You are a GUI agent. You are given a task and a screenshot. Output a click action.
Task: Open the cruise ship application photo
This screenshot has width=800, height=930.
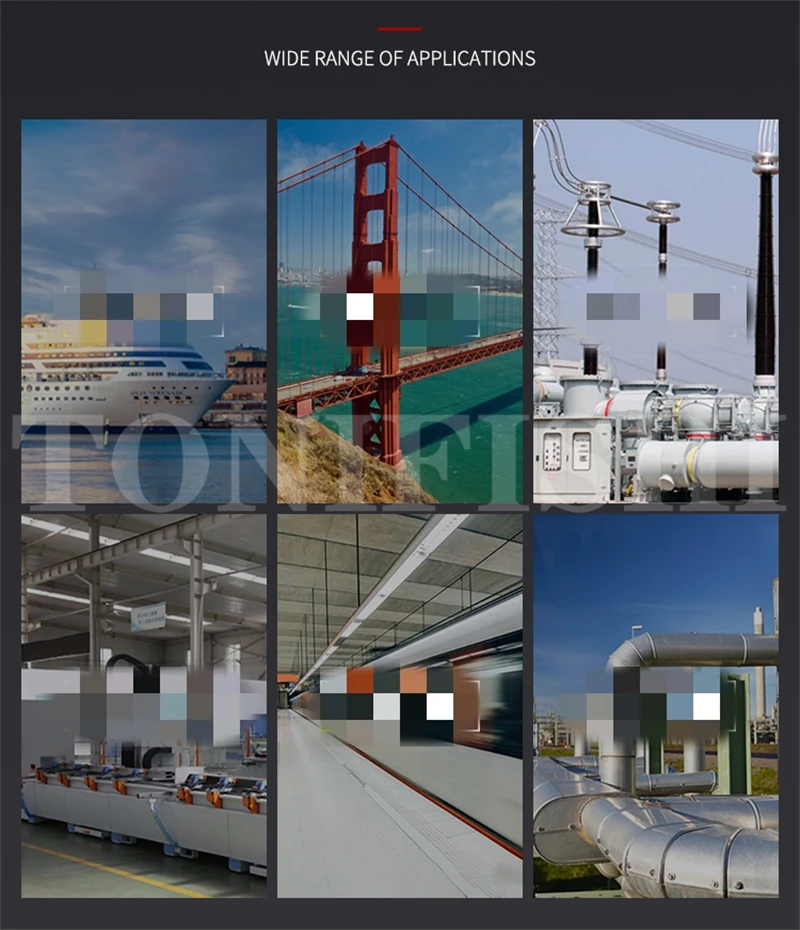coord(144,311)
